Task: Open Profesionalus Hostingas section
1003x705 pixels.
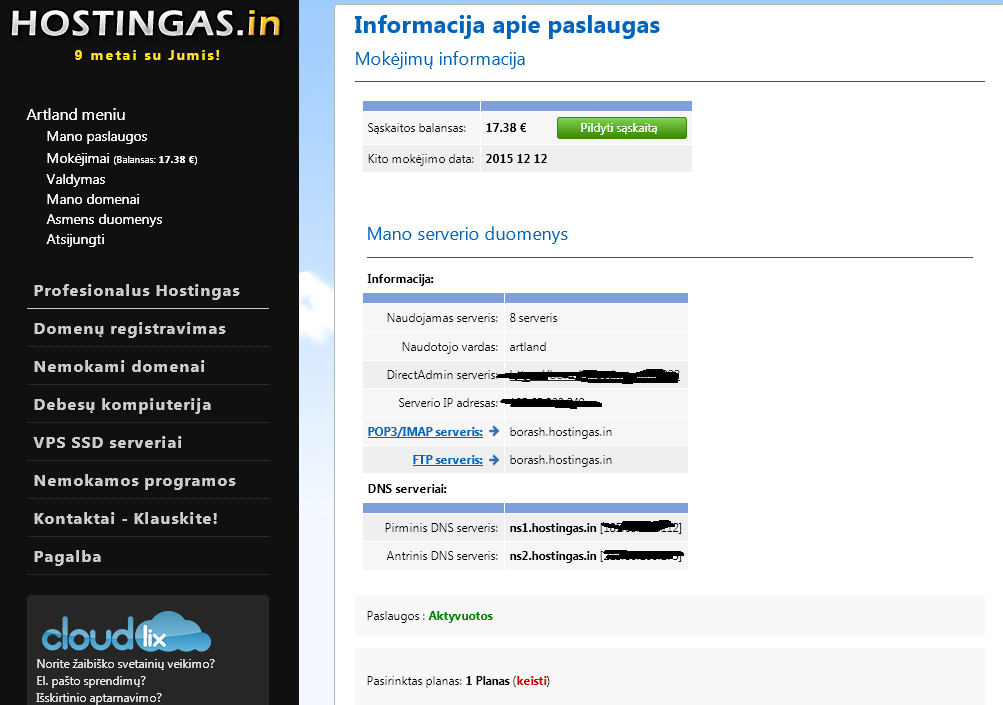Action: [137, 291]
